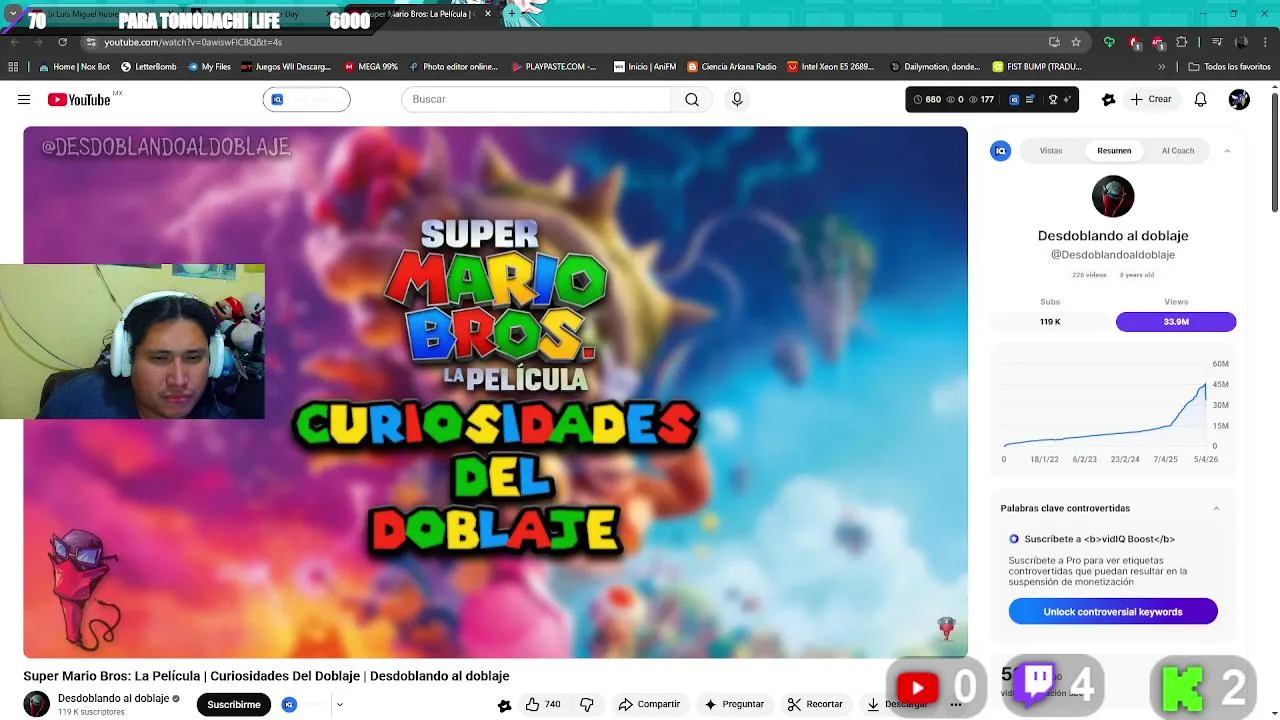Open Juegos Wii Descarg... bookmark

pyautogui.click(x=286, y=67)
